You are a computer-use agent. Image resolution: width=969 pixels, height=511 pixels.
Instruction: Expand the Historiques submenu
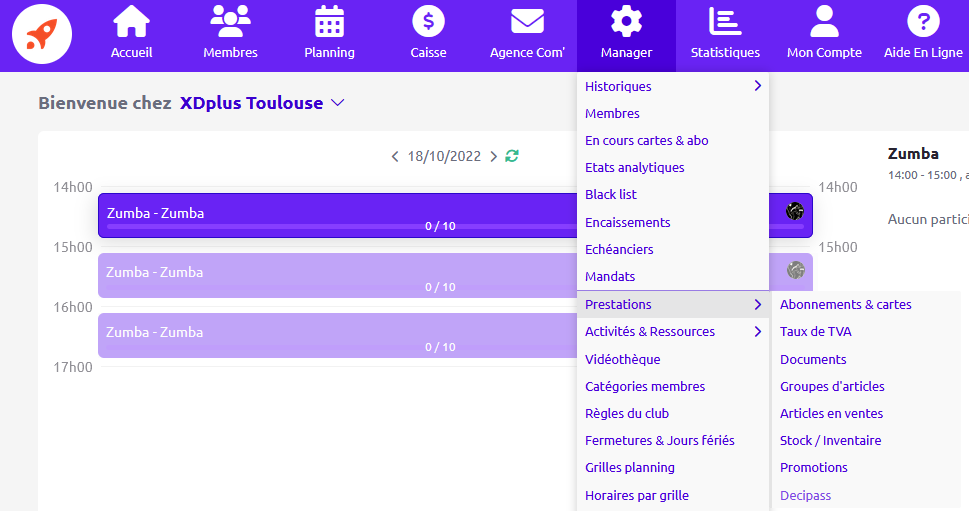pos(757,87)
